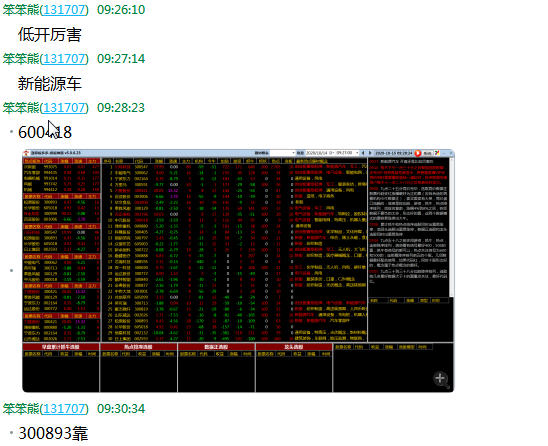Click the right arrow icon beside the time field
The width and height of the screenshot is (548, 446).
pos(370,153)
